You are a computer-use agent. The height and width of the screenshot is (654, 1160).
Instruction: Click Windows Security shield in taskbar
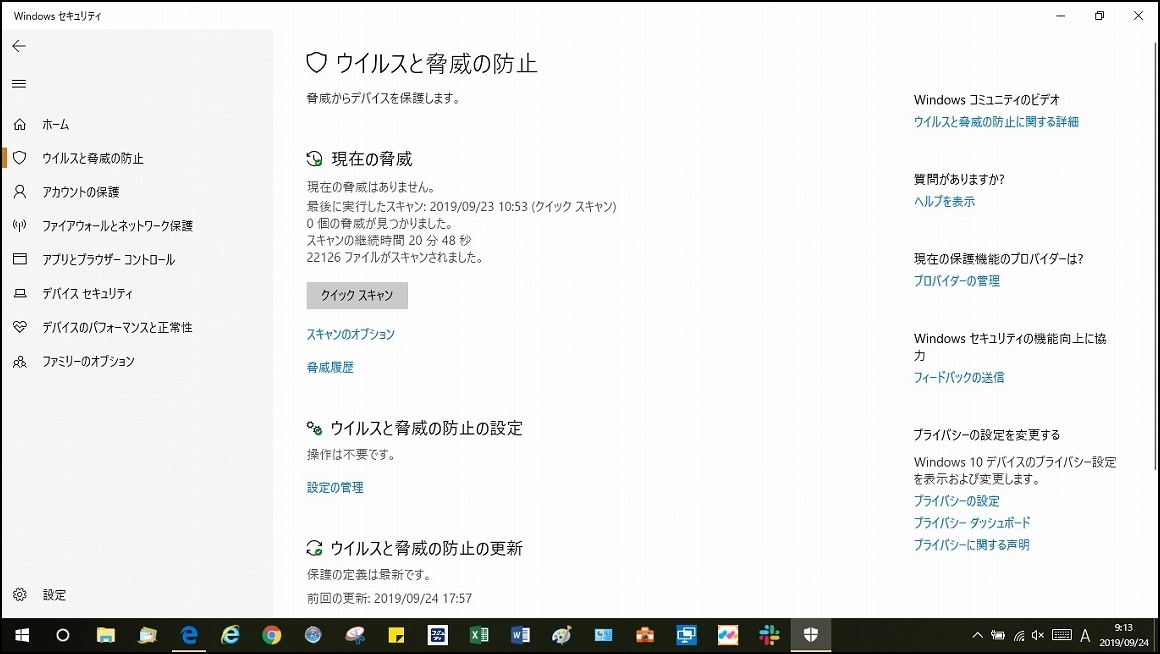pos(811,636)
